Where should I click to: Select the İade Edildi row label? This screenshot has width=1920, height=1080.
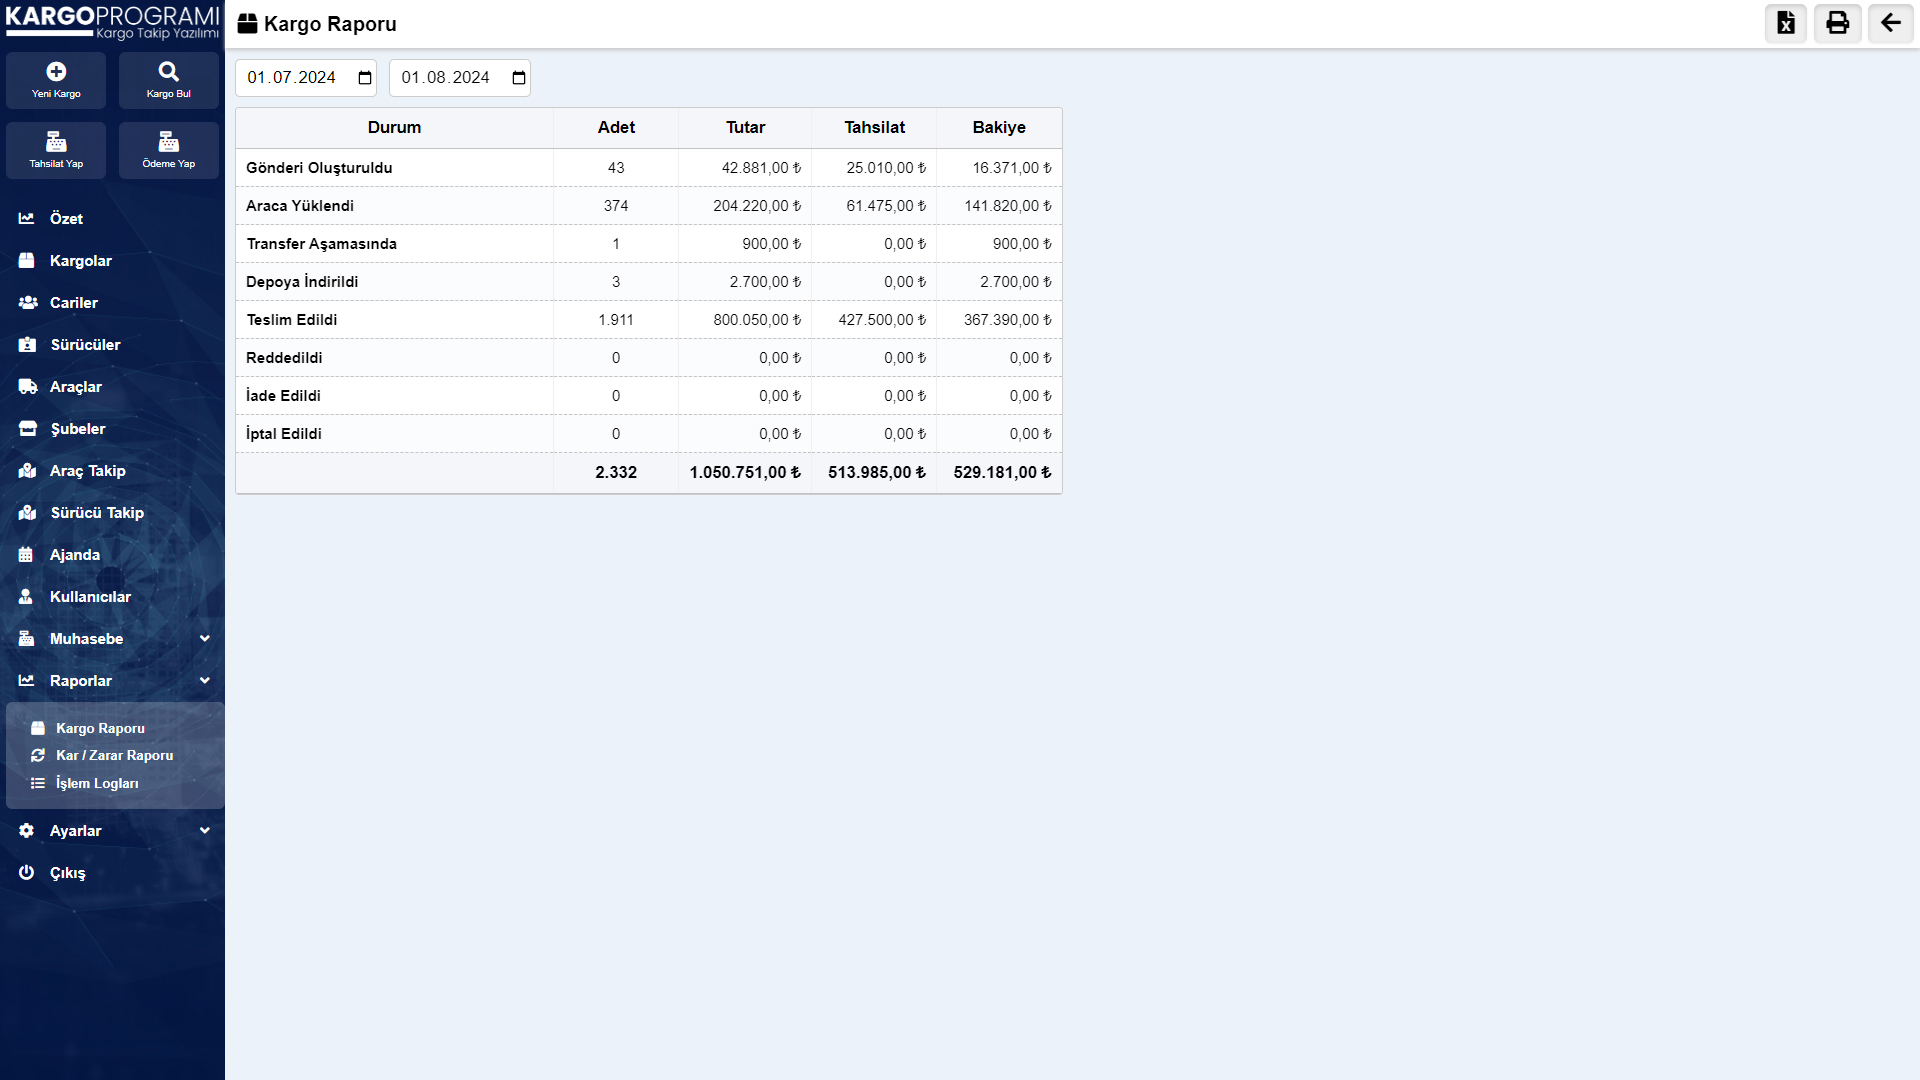(x=283, y=396)
